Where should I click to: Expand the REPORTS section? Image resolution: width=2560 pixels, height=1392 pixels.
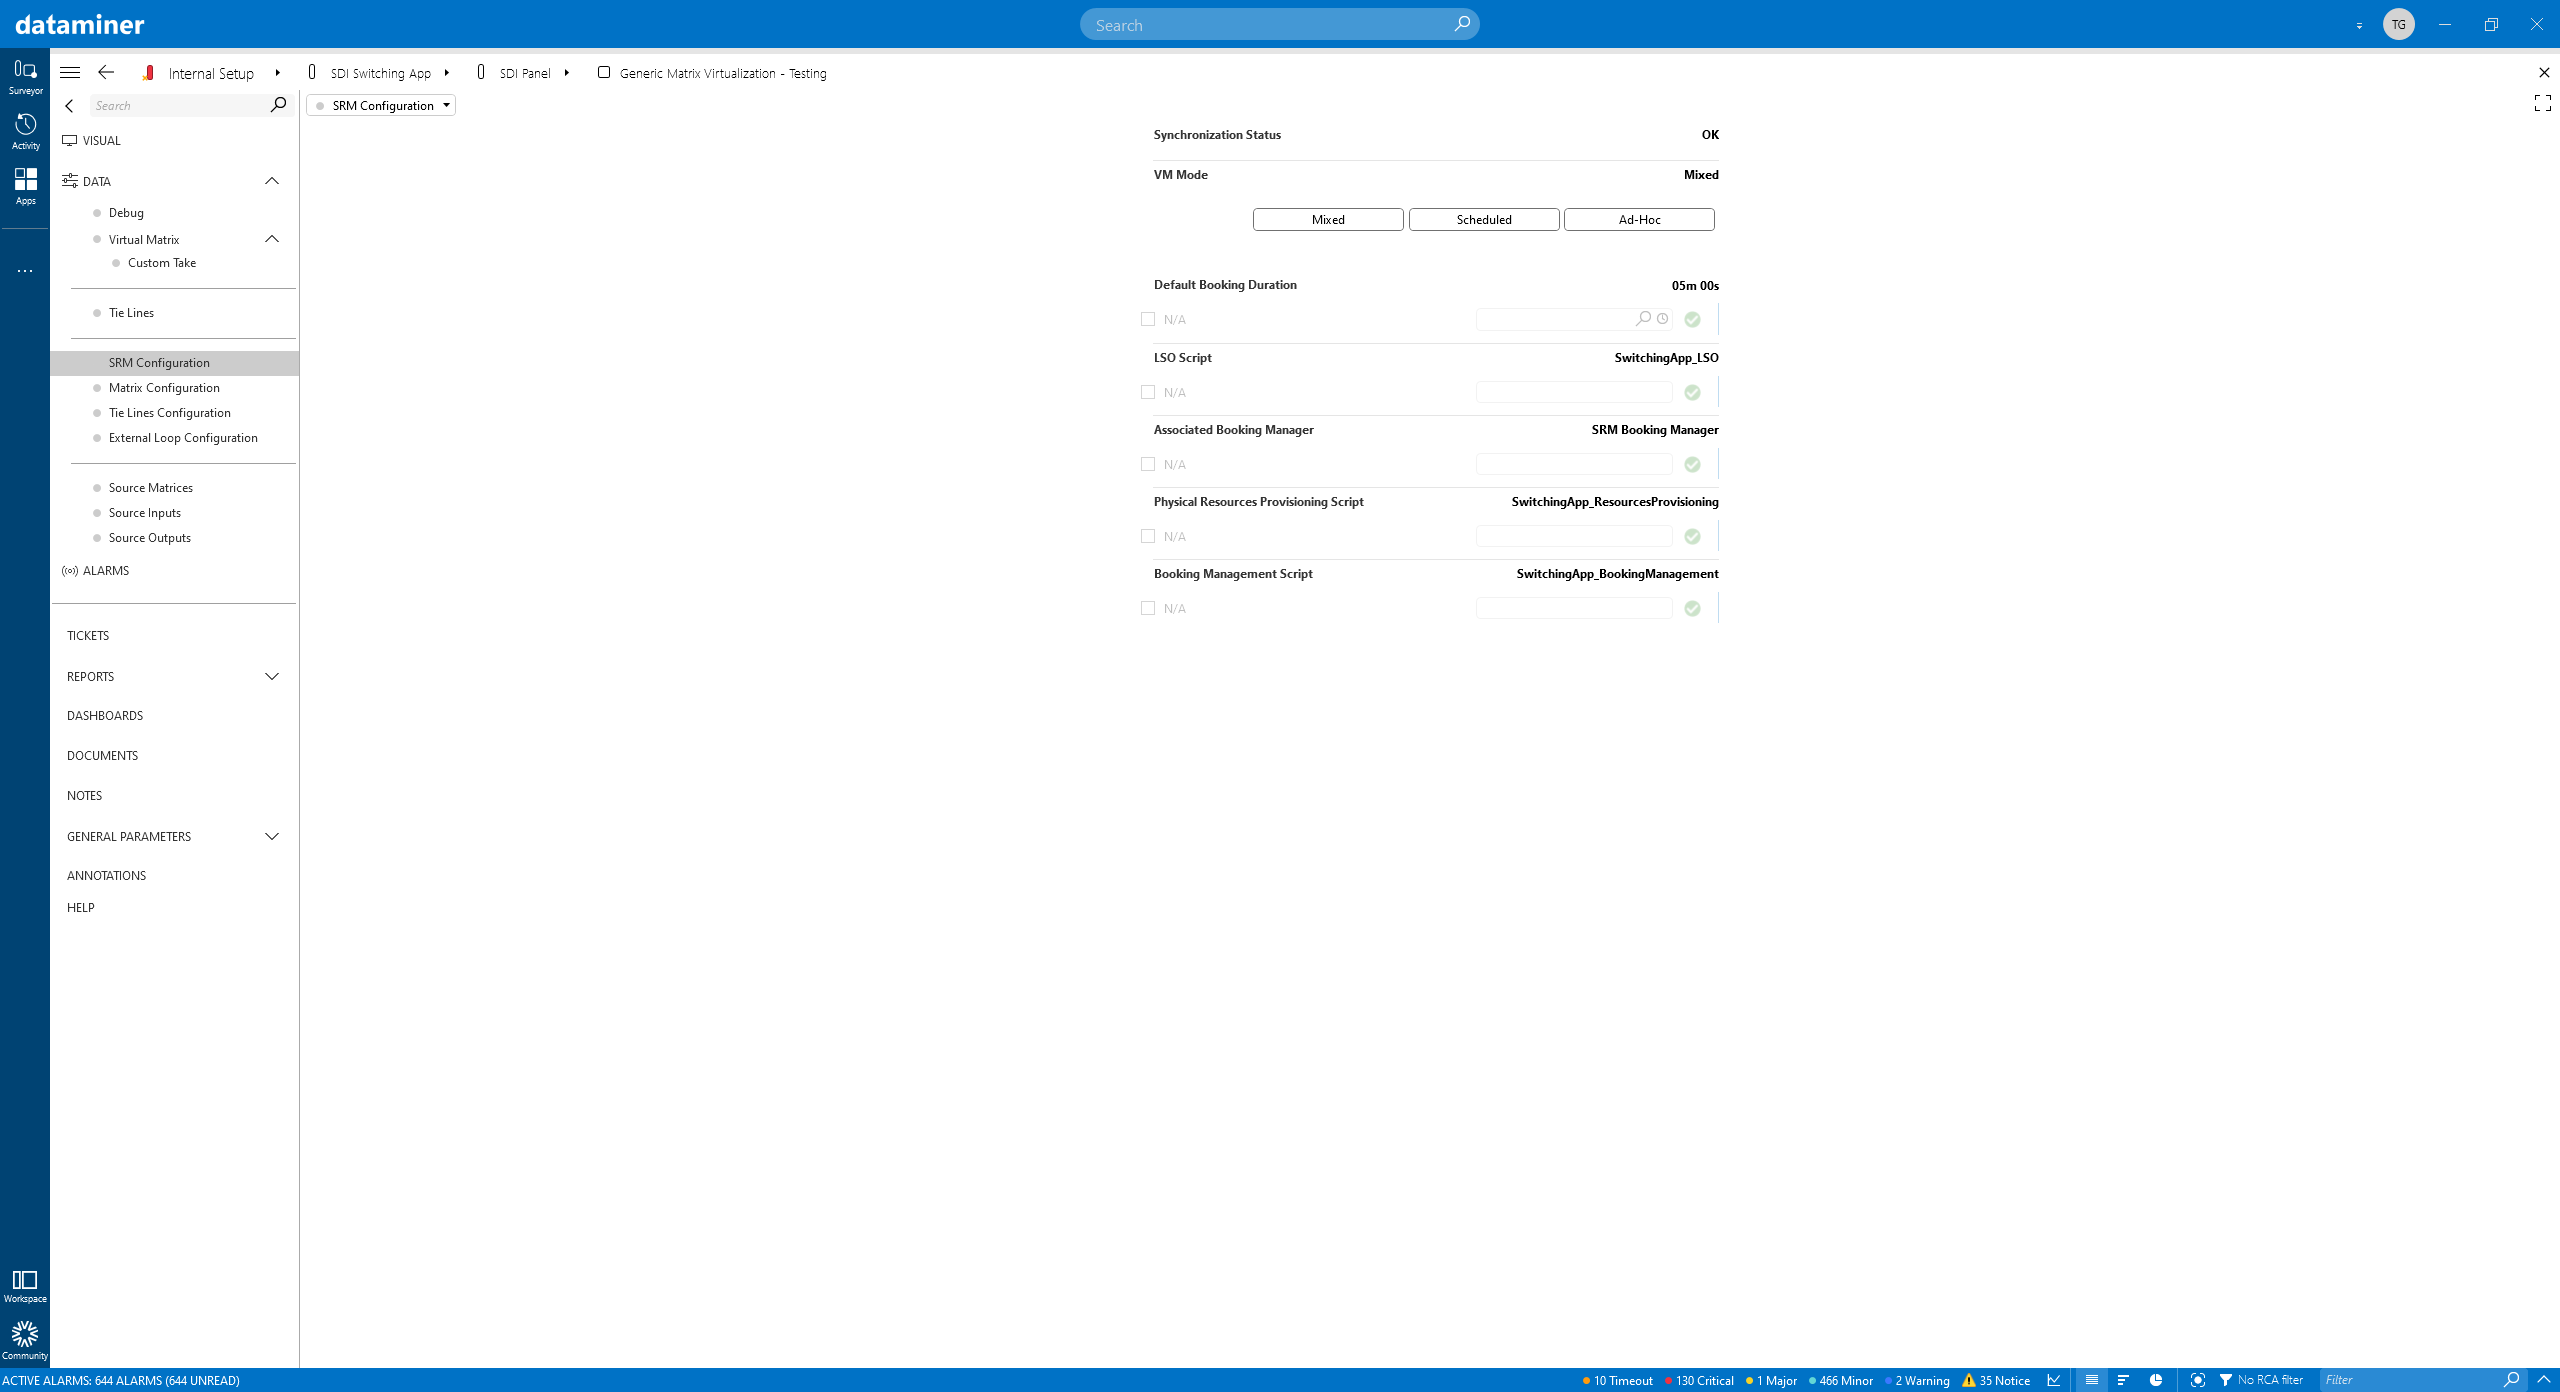click(x=271, y=677)
